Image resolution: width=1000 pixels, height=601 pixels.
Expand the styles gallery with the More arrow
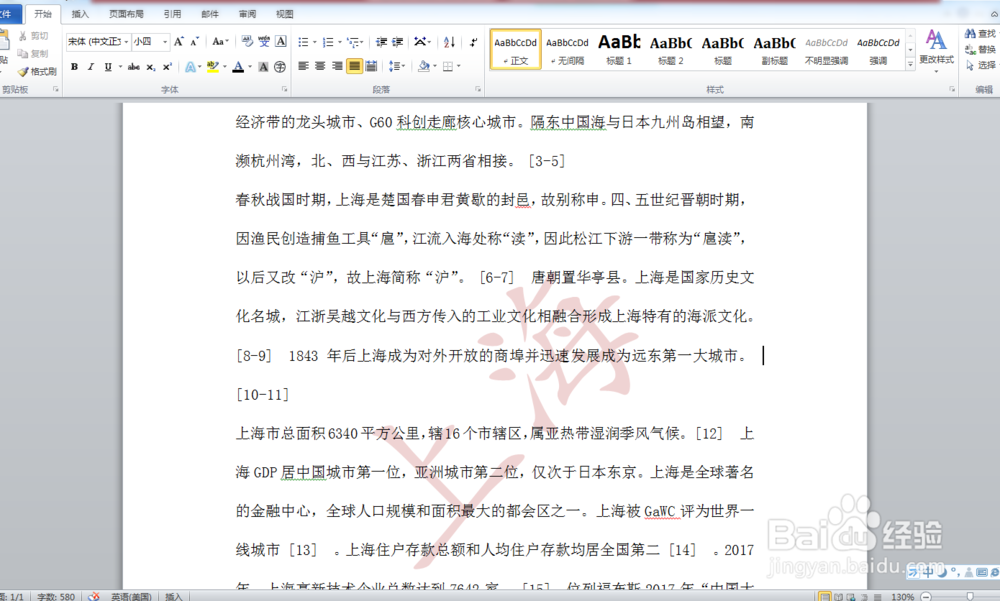(911, 64)
